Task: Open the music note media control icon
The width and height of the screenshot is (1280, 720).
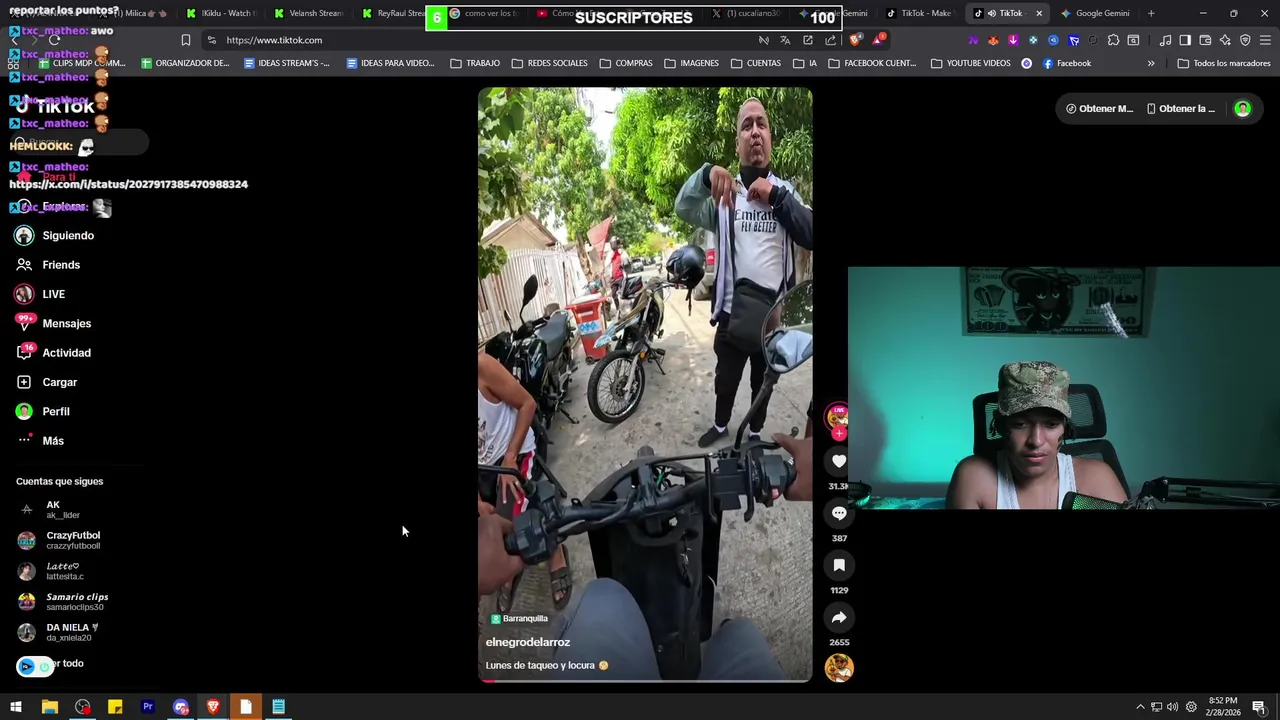Action: 1165,40
